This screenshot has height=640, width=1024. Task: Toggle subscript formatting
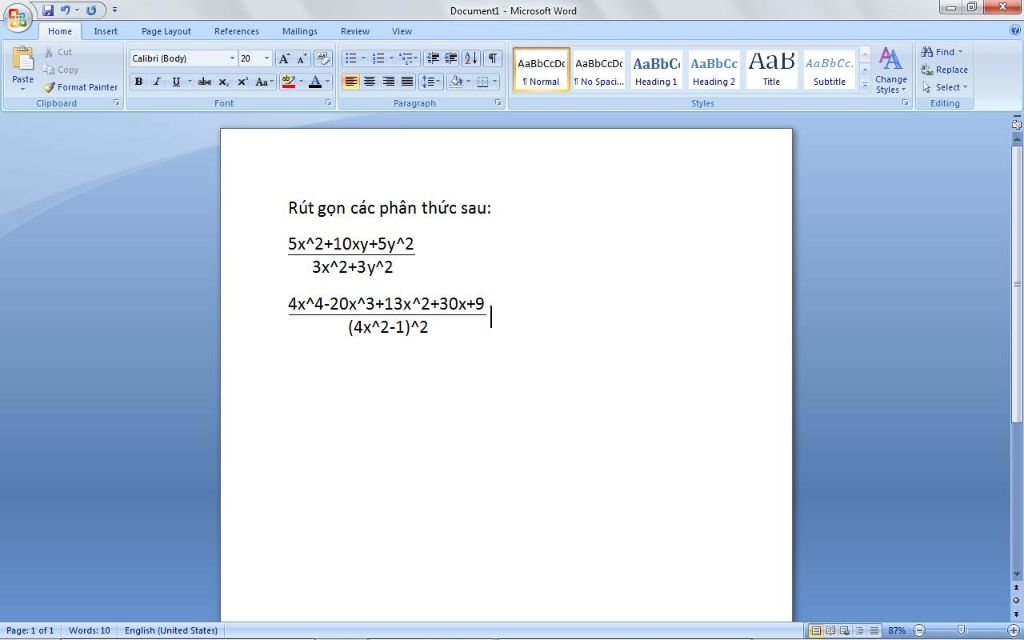click(x=223, y=82)
